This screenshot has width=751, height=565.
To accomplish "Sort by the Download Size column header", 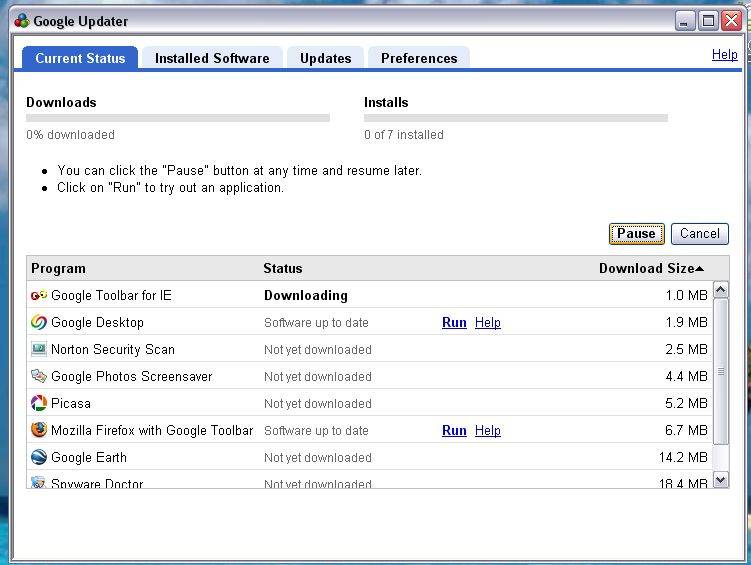I will click(651, 269).
